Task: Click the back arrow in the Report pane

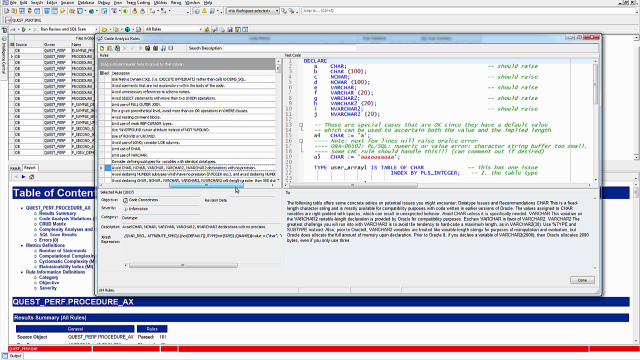Action: click(16, 177)
